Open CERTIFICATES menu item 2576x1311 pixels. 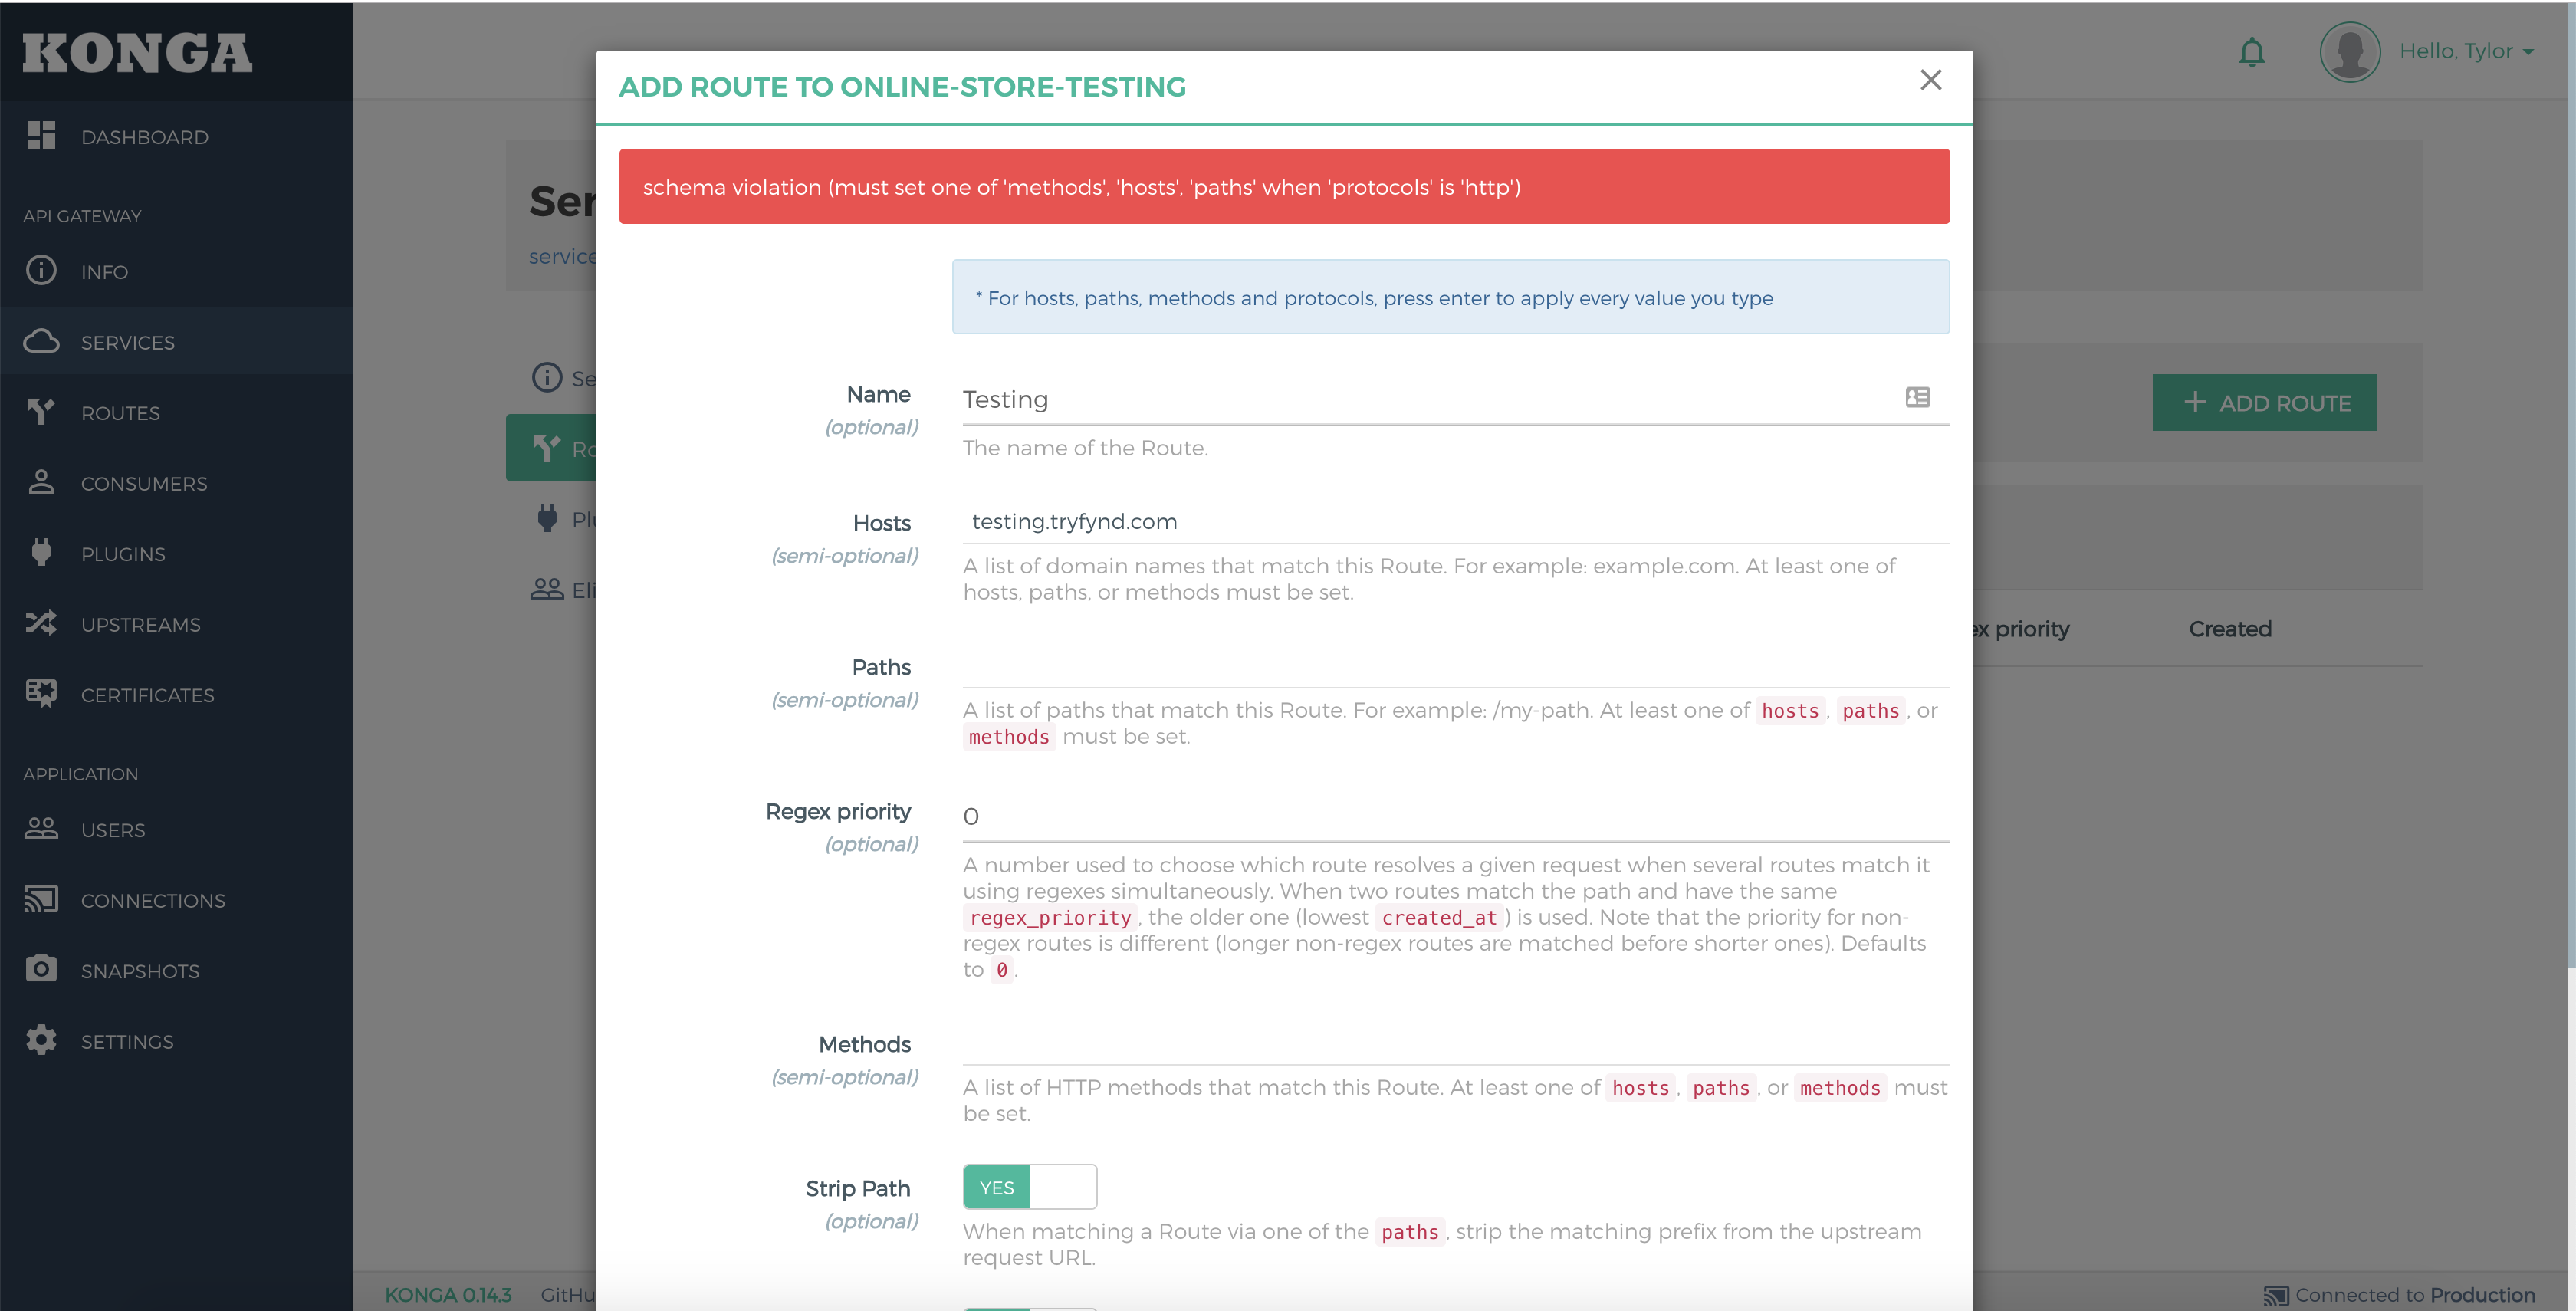pyautogui.click(x=176, y=694)
